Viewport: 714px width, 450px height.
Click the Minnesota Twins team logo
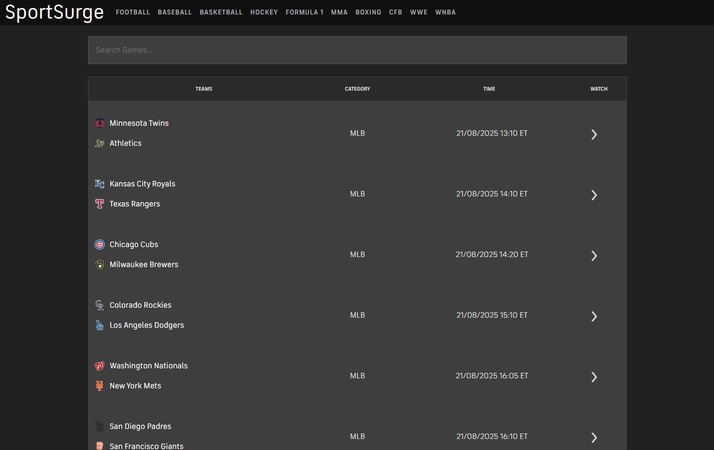tap(100, 123)
